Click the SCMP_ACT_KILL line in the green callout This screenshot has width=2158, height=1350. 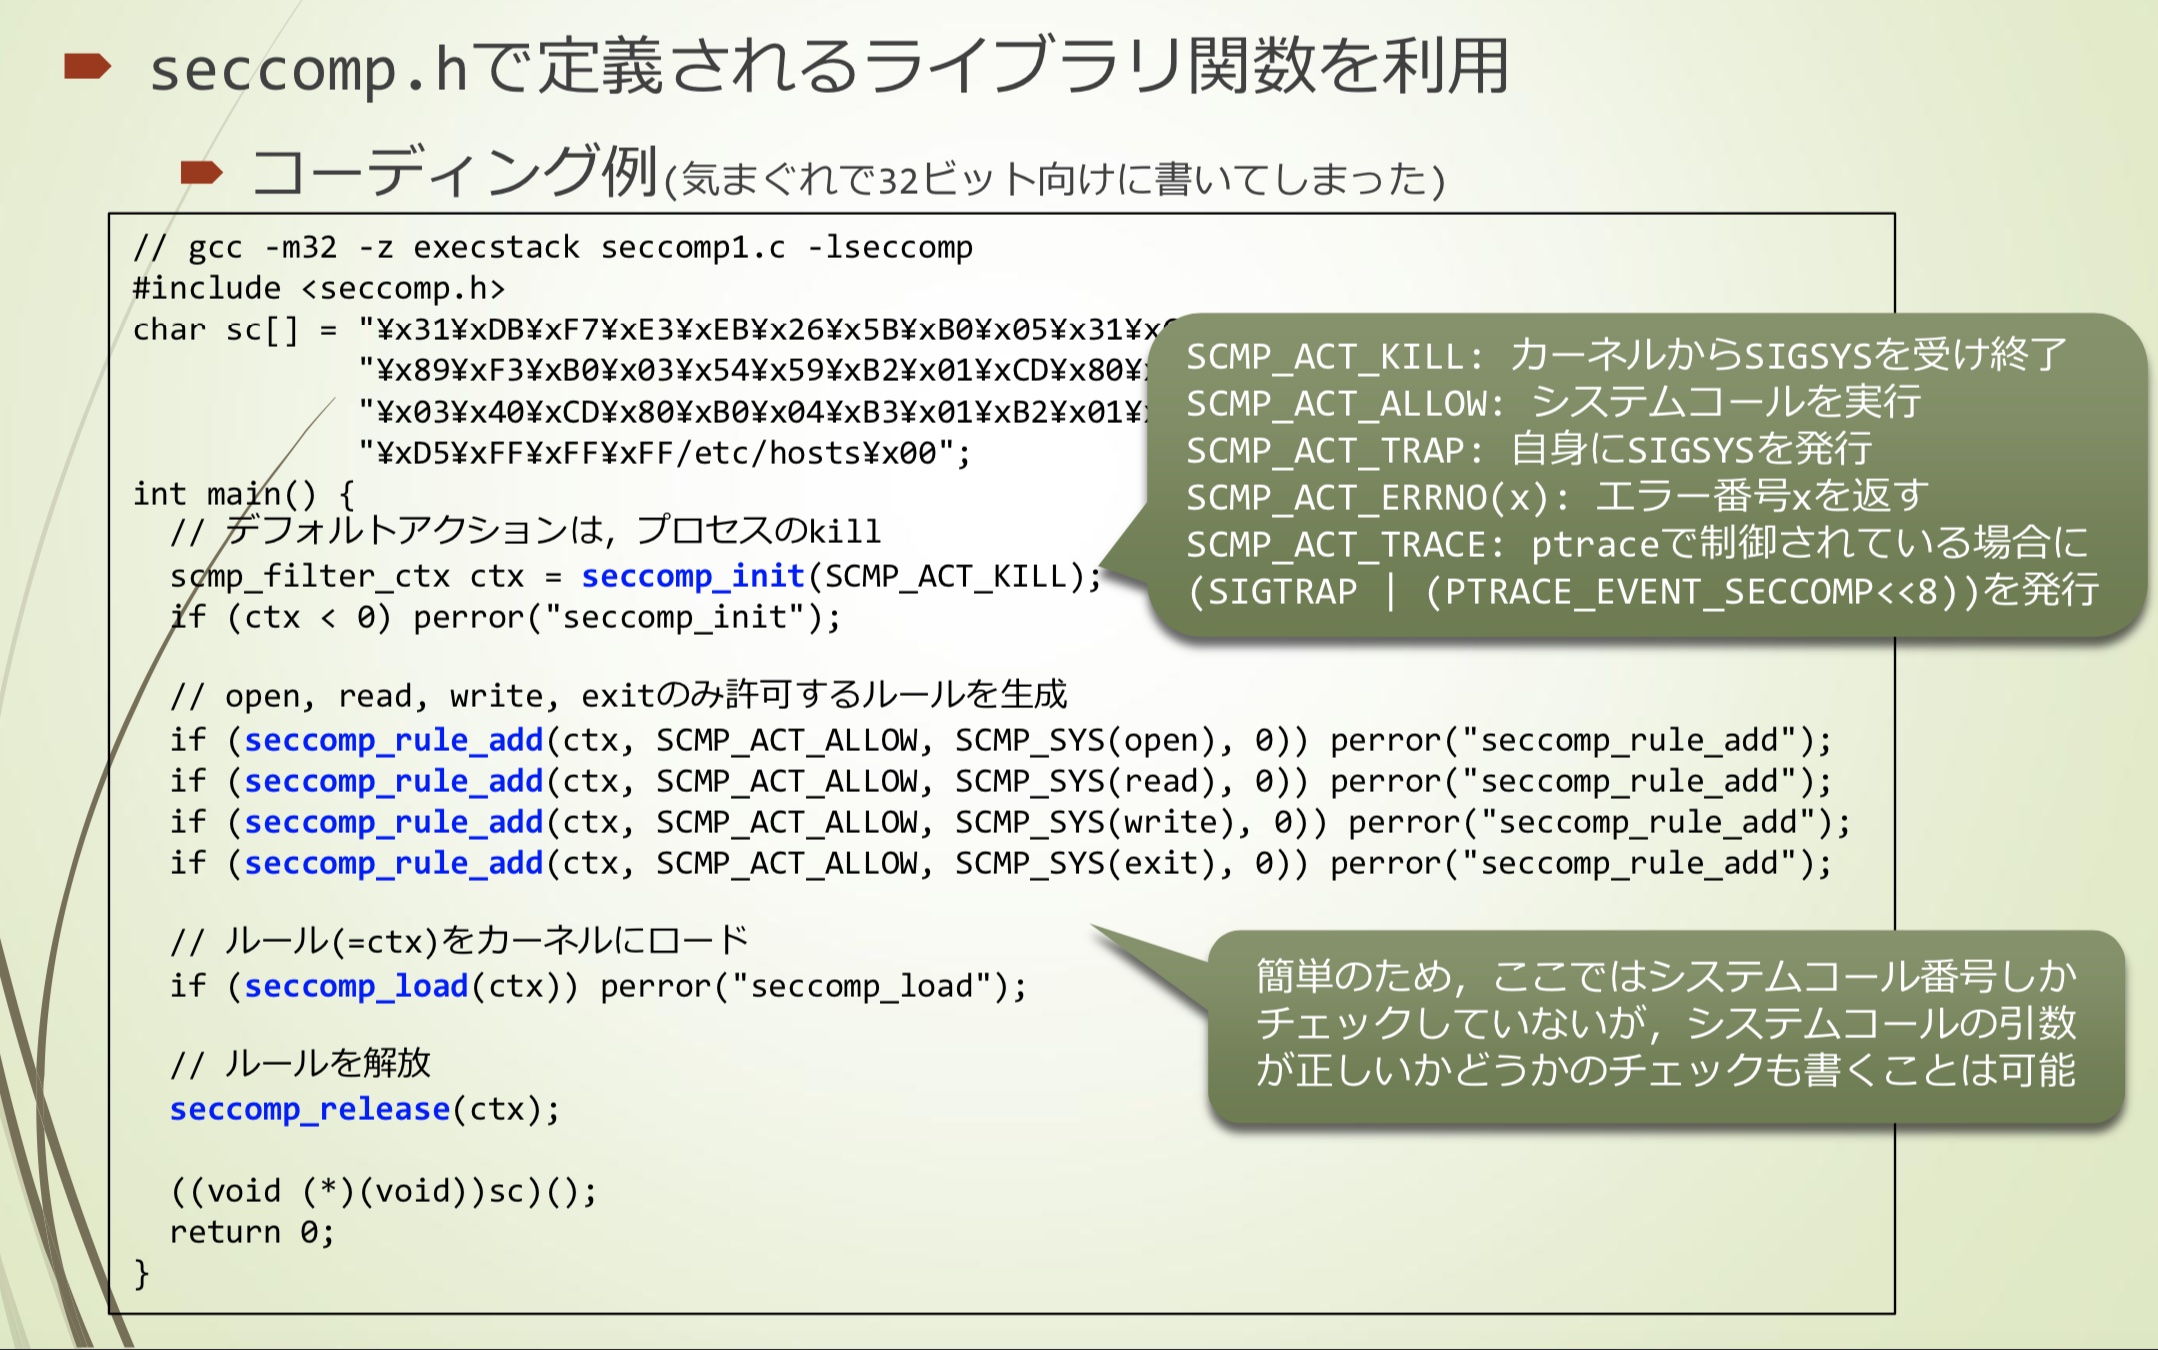[x=1624, y=356]
